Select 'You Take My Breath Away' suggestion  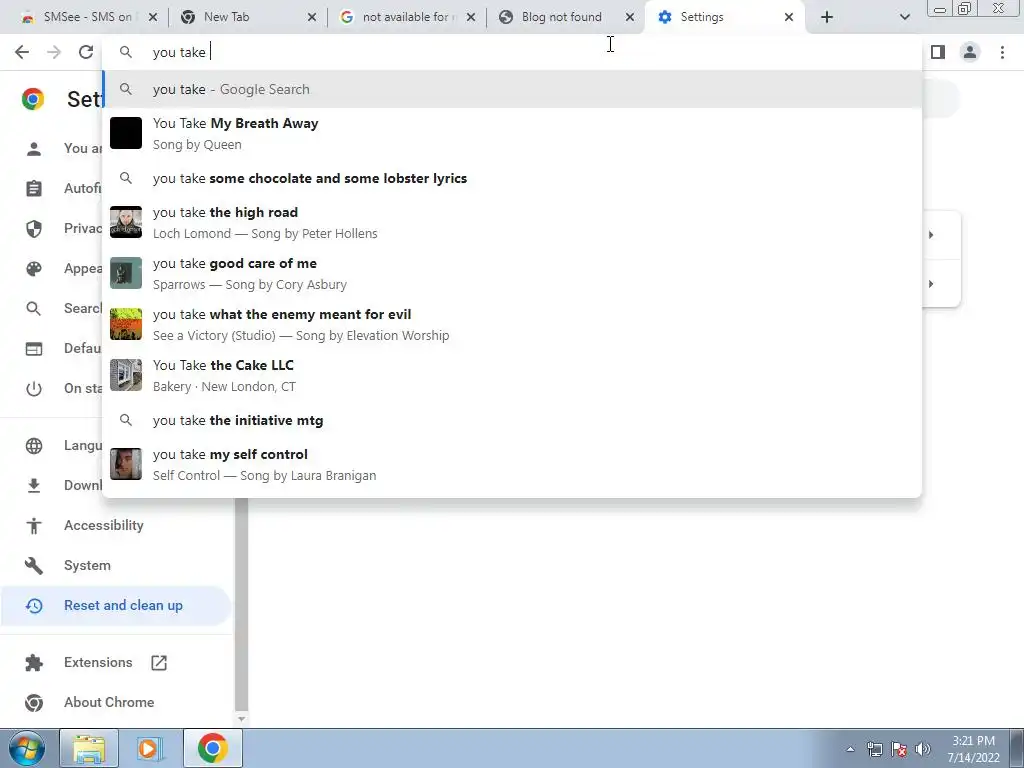[512, 133]
